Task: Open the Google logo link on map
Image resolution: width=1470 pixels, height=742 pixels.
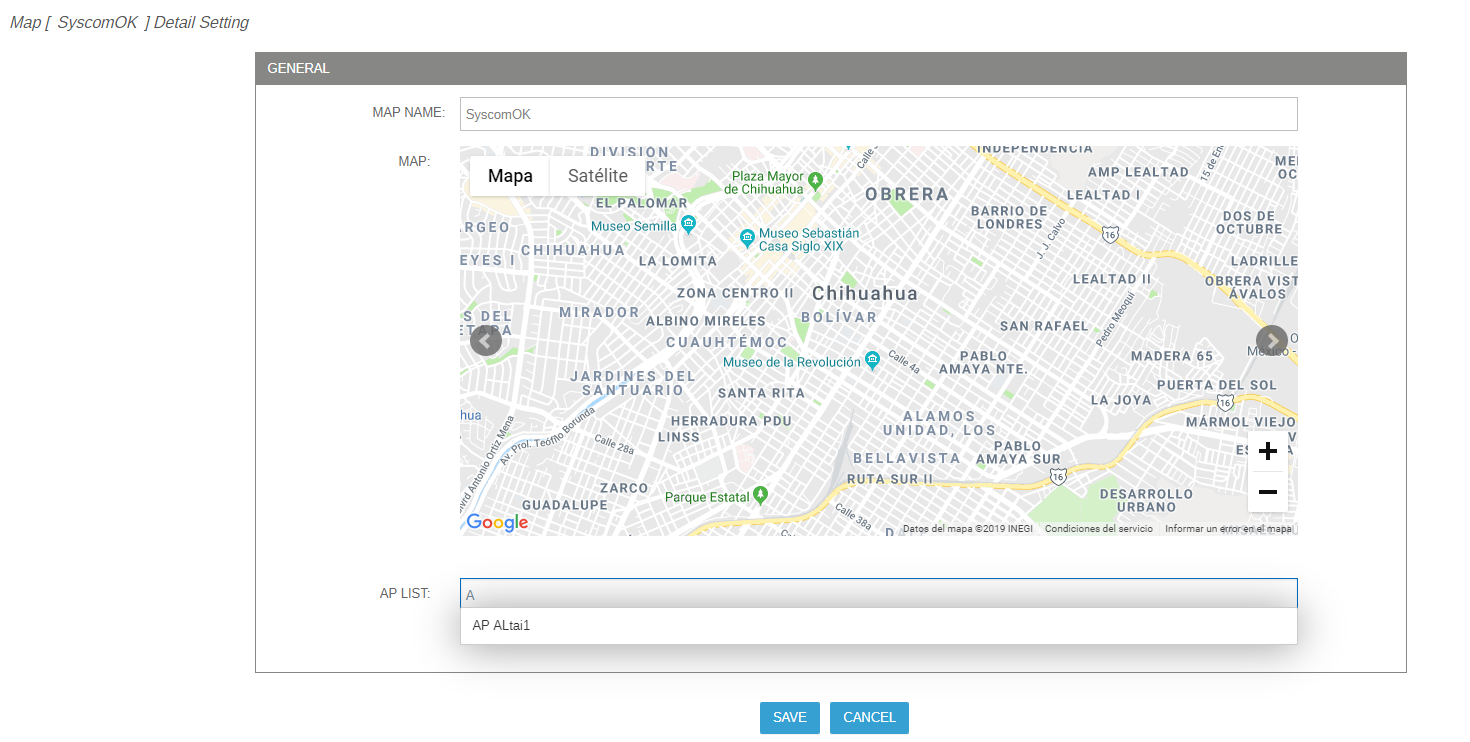Action: 497,522
